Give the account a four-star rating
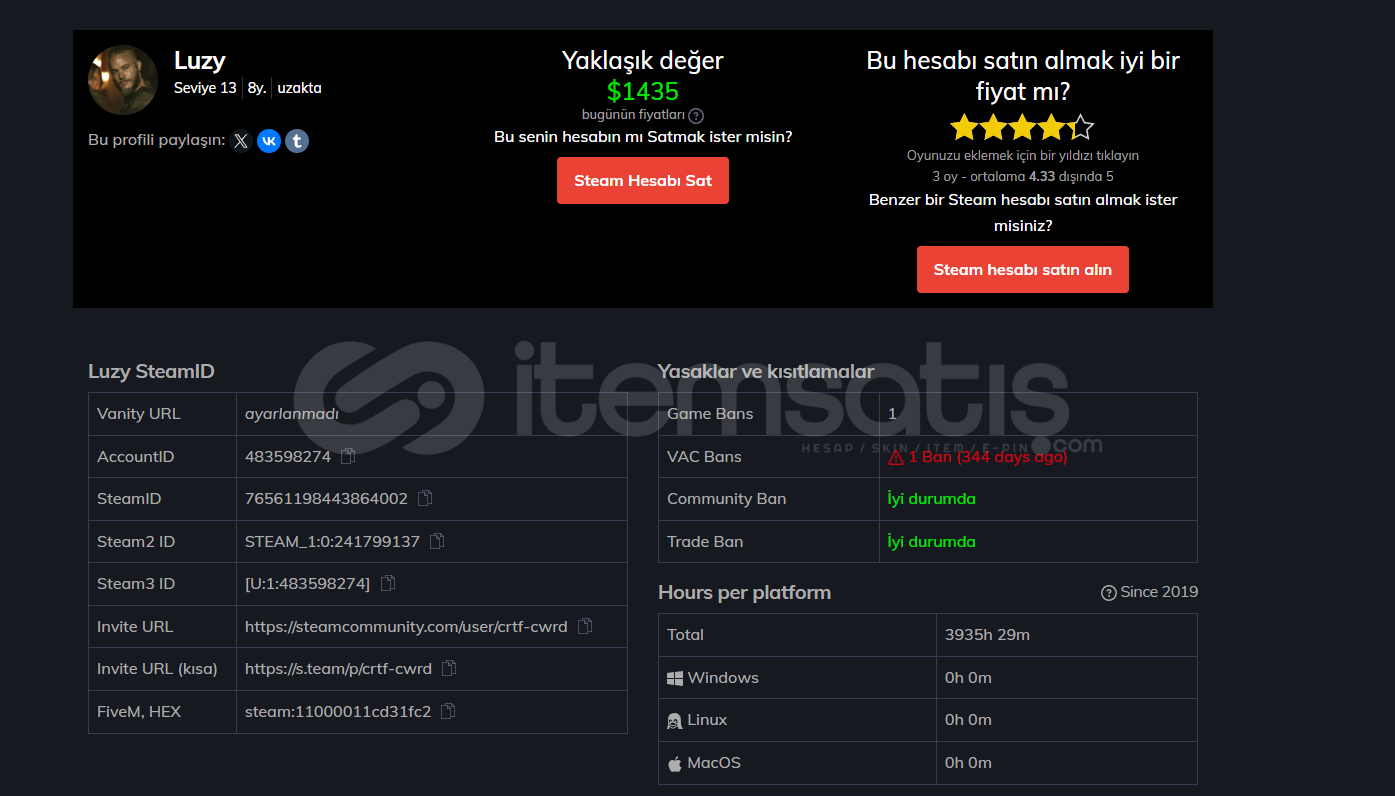 tap(1051, 127)
